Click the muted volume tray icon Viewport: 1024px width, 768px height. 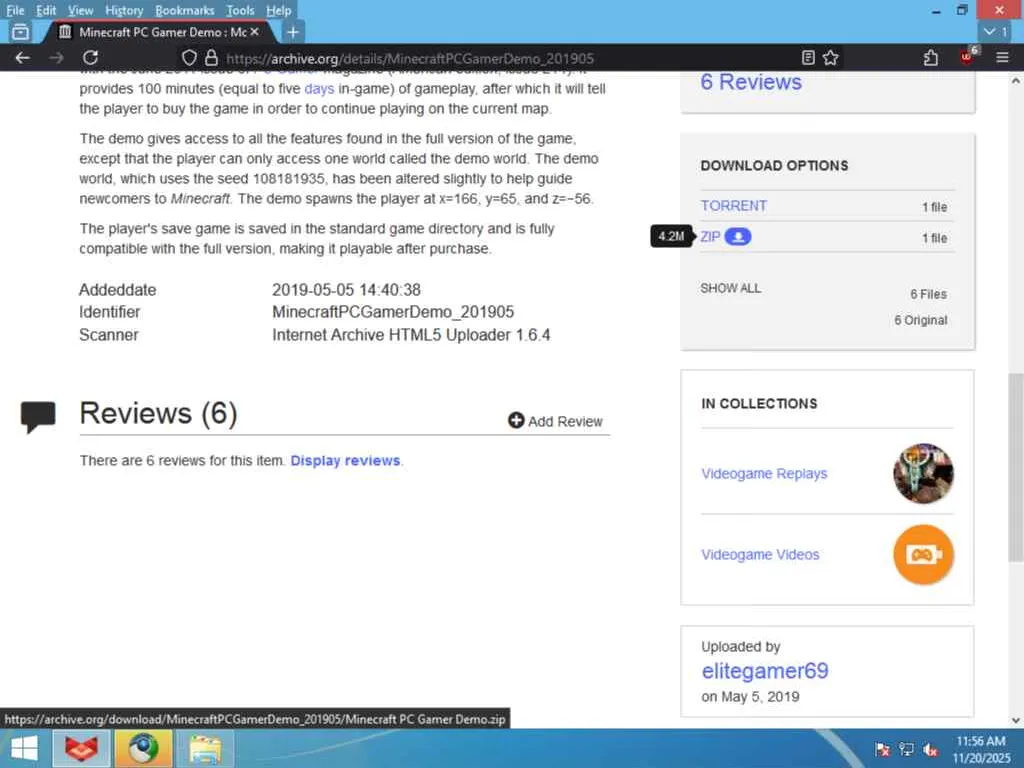pyautogui.click(x=931, y=749)
